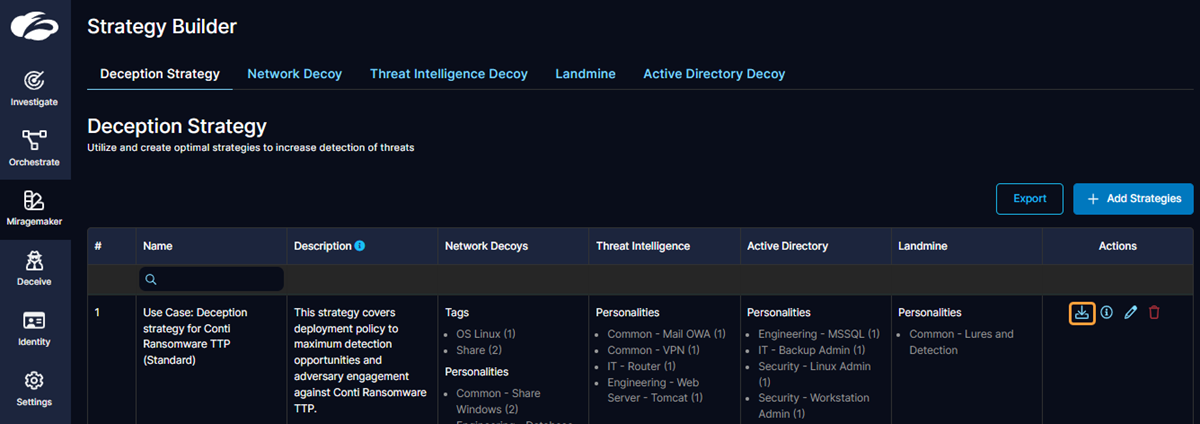Download the Conti Ransomware strategy
1200x424 pixels.
point(1081,312)
